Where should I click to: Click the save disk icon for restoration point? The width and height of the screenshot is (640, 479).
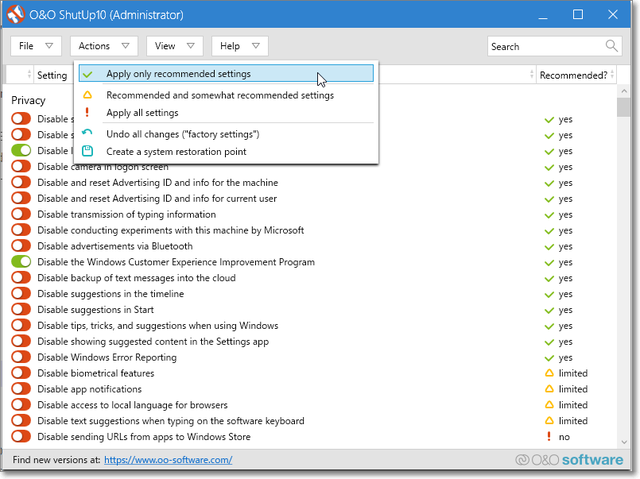[x=88, y=152]
